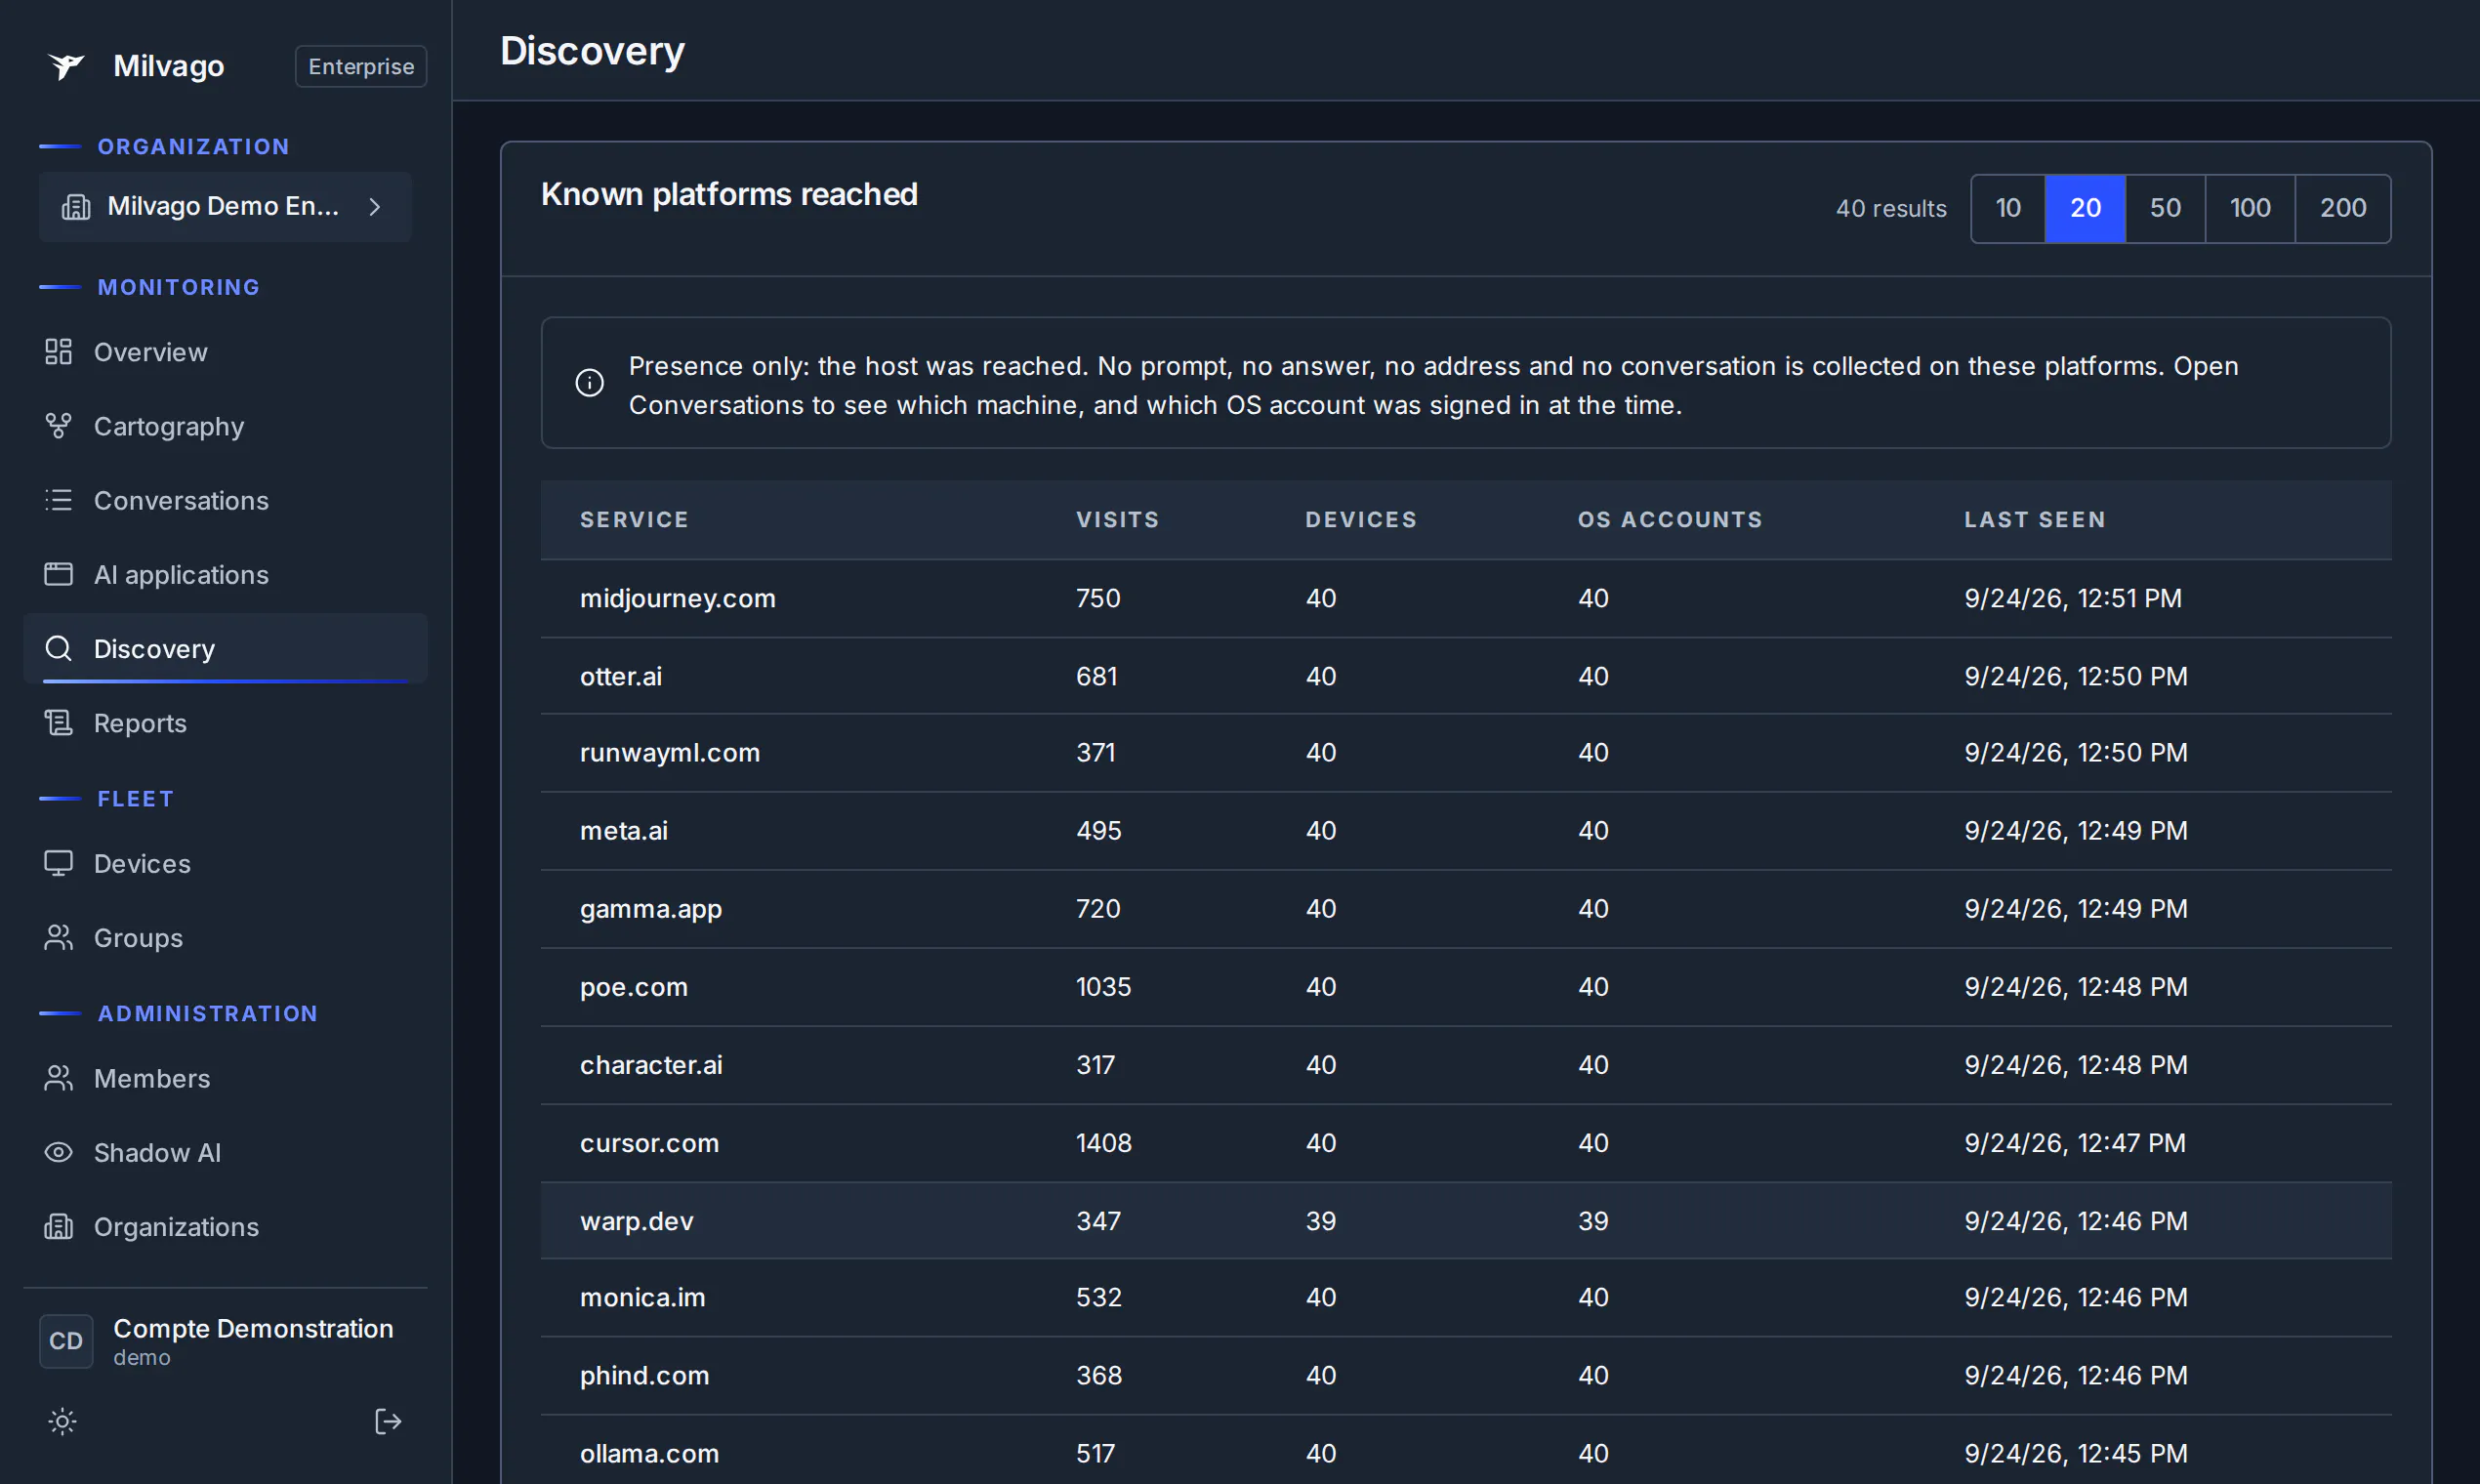Viewport: 2480px width, 1484px height.
Task: Click the Organizations building icon
Action: 58,1226
